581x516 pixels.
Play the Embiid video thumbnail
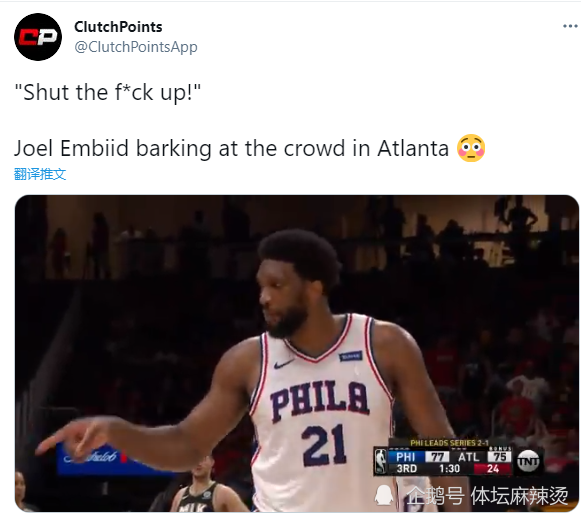(x=296, y=353)
